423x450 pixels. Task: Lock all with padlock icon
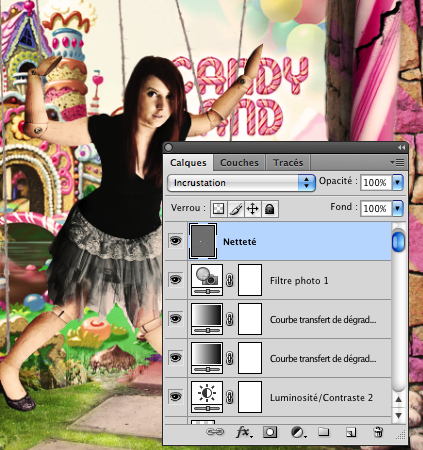270,209
